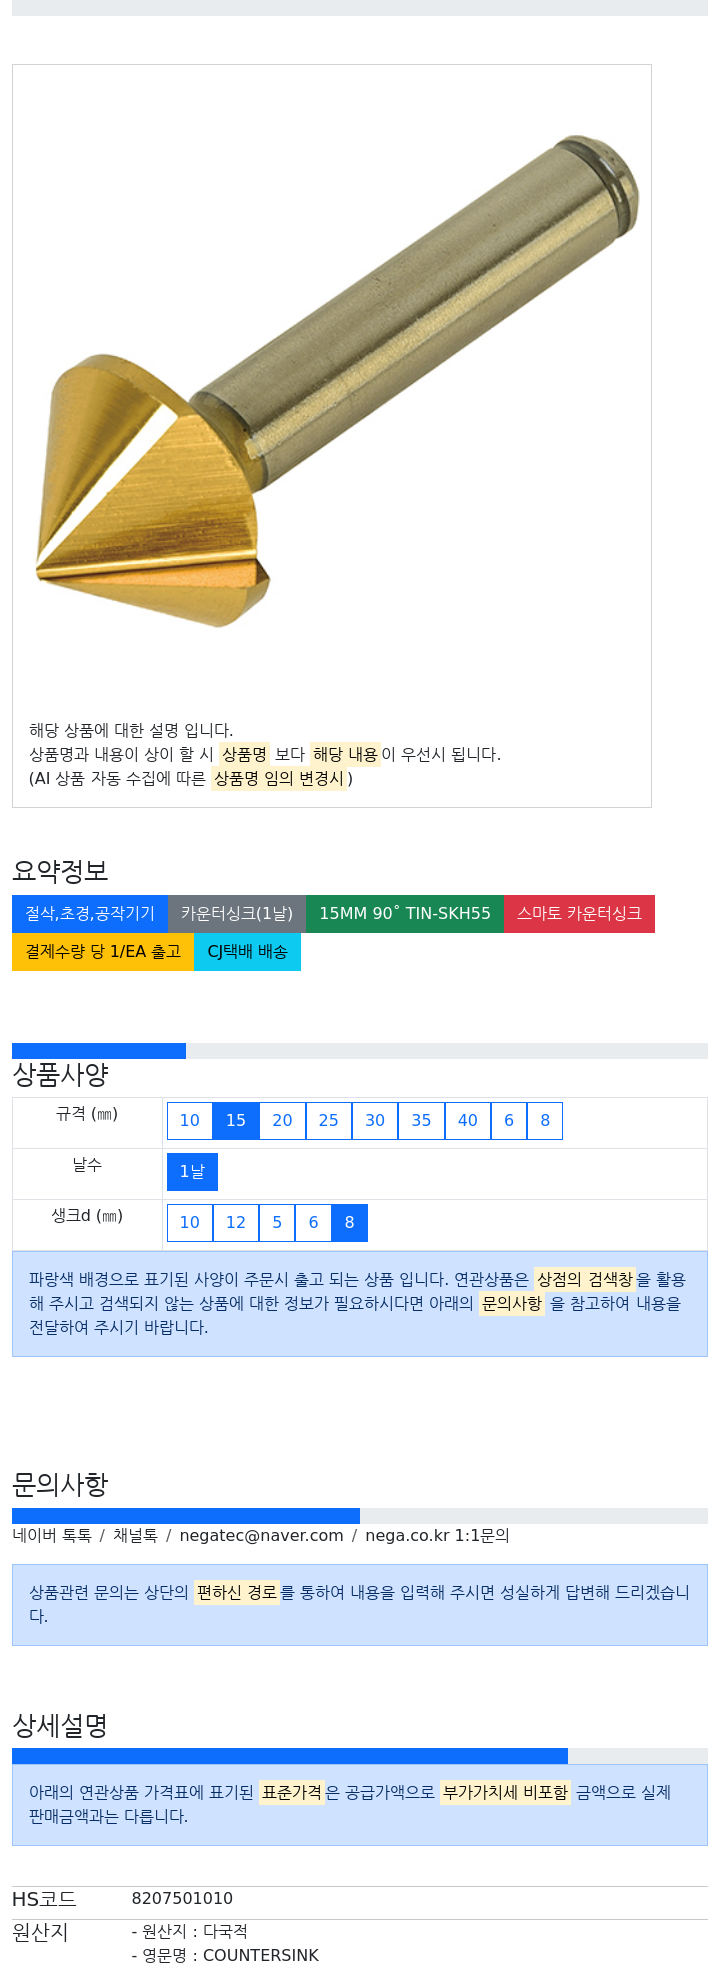Click the 카운터싱크(1날) gray tag

click(237, 914)
